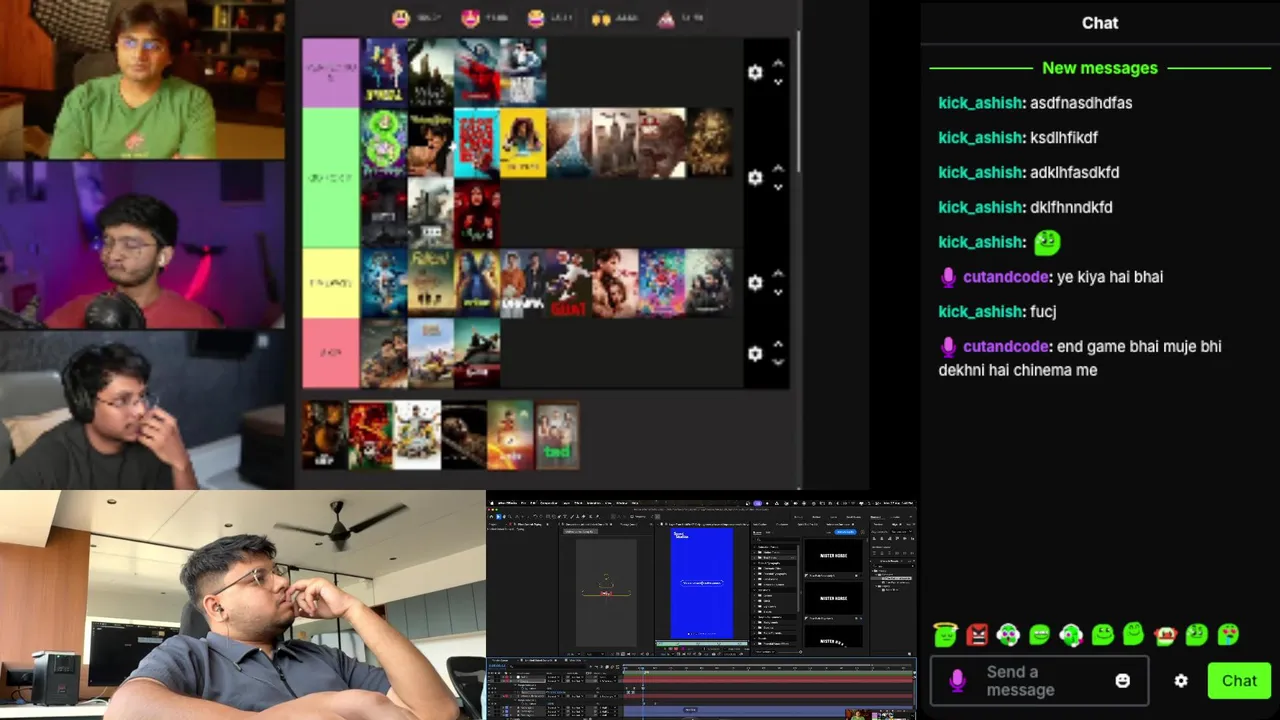Click the green tier label
The width and height of the screenshot is (1280, 720).
tap(331, 177)
